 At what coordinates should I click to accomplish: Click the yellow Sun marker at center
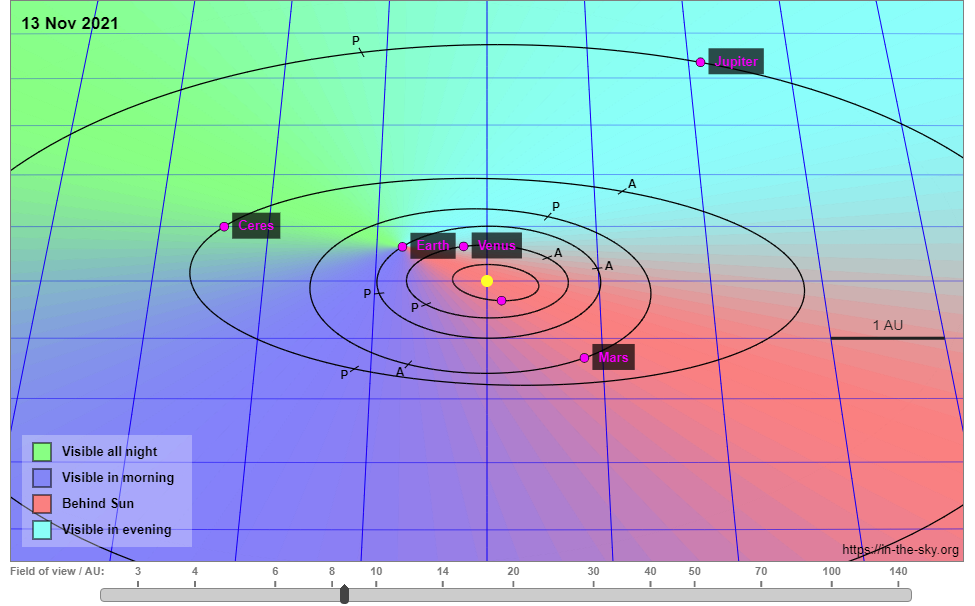coord(487,281)
